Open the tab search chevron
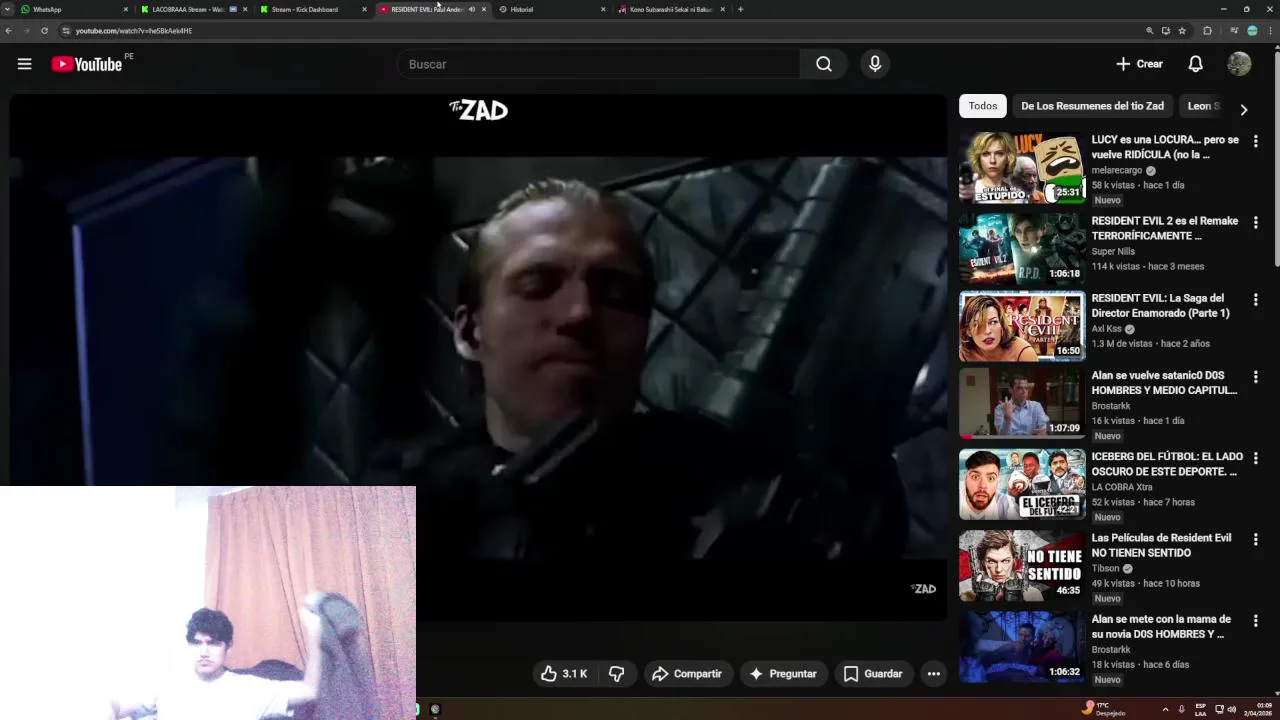1280x720 pixels. coord(8,9)
